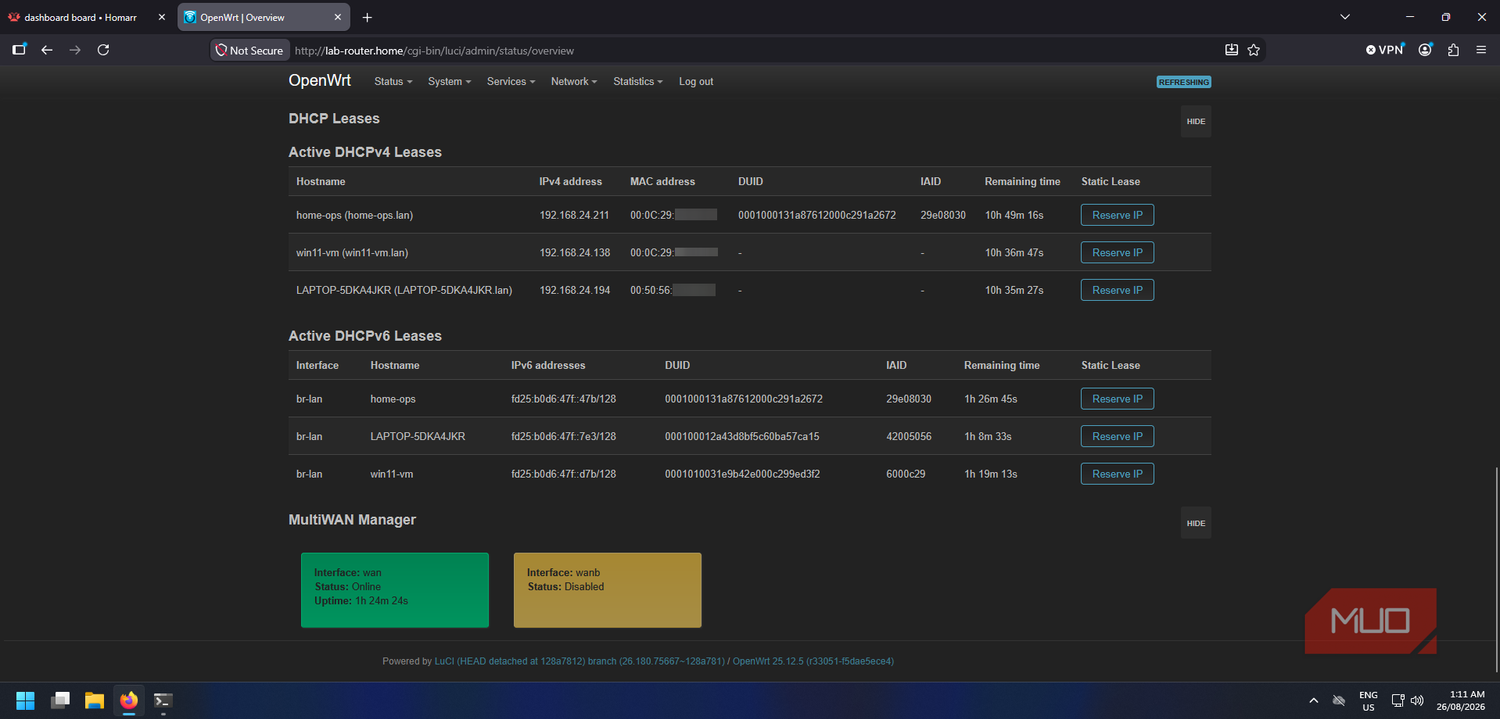Open the network tray icon
1500x719 pixels.
(x=1398, y=700)
